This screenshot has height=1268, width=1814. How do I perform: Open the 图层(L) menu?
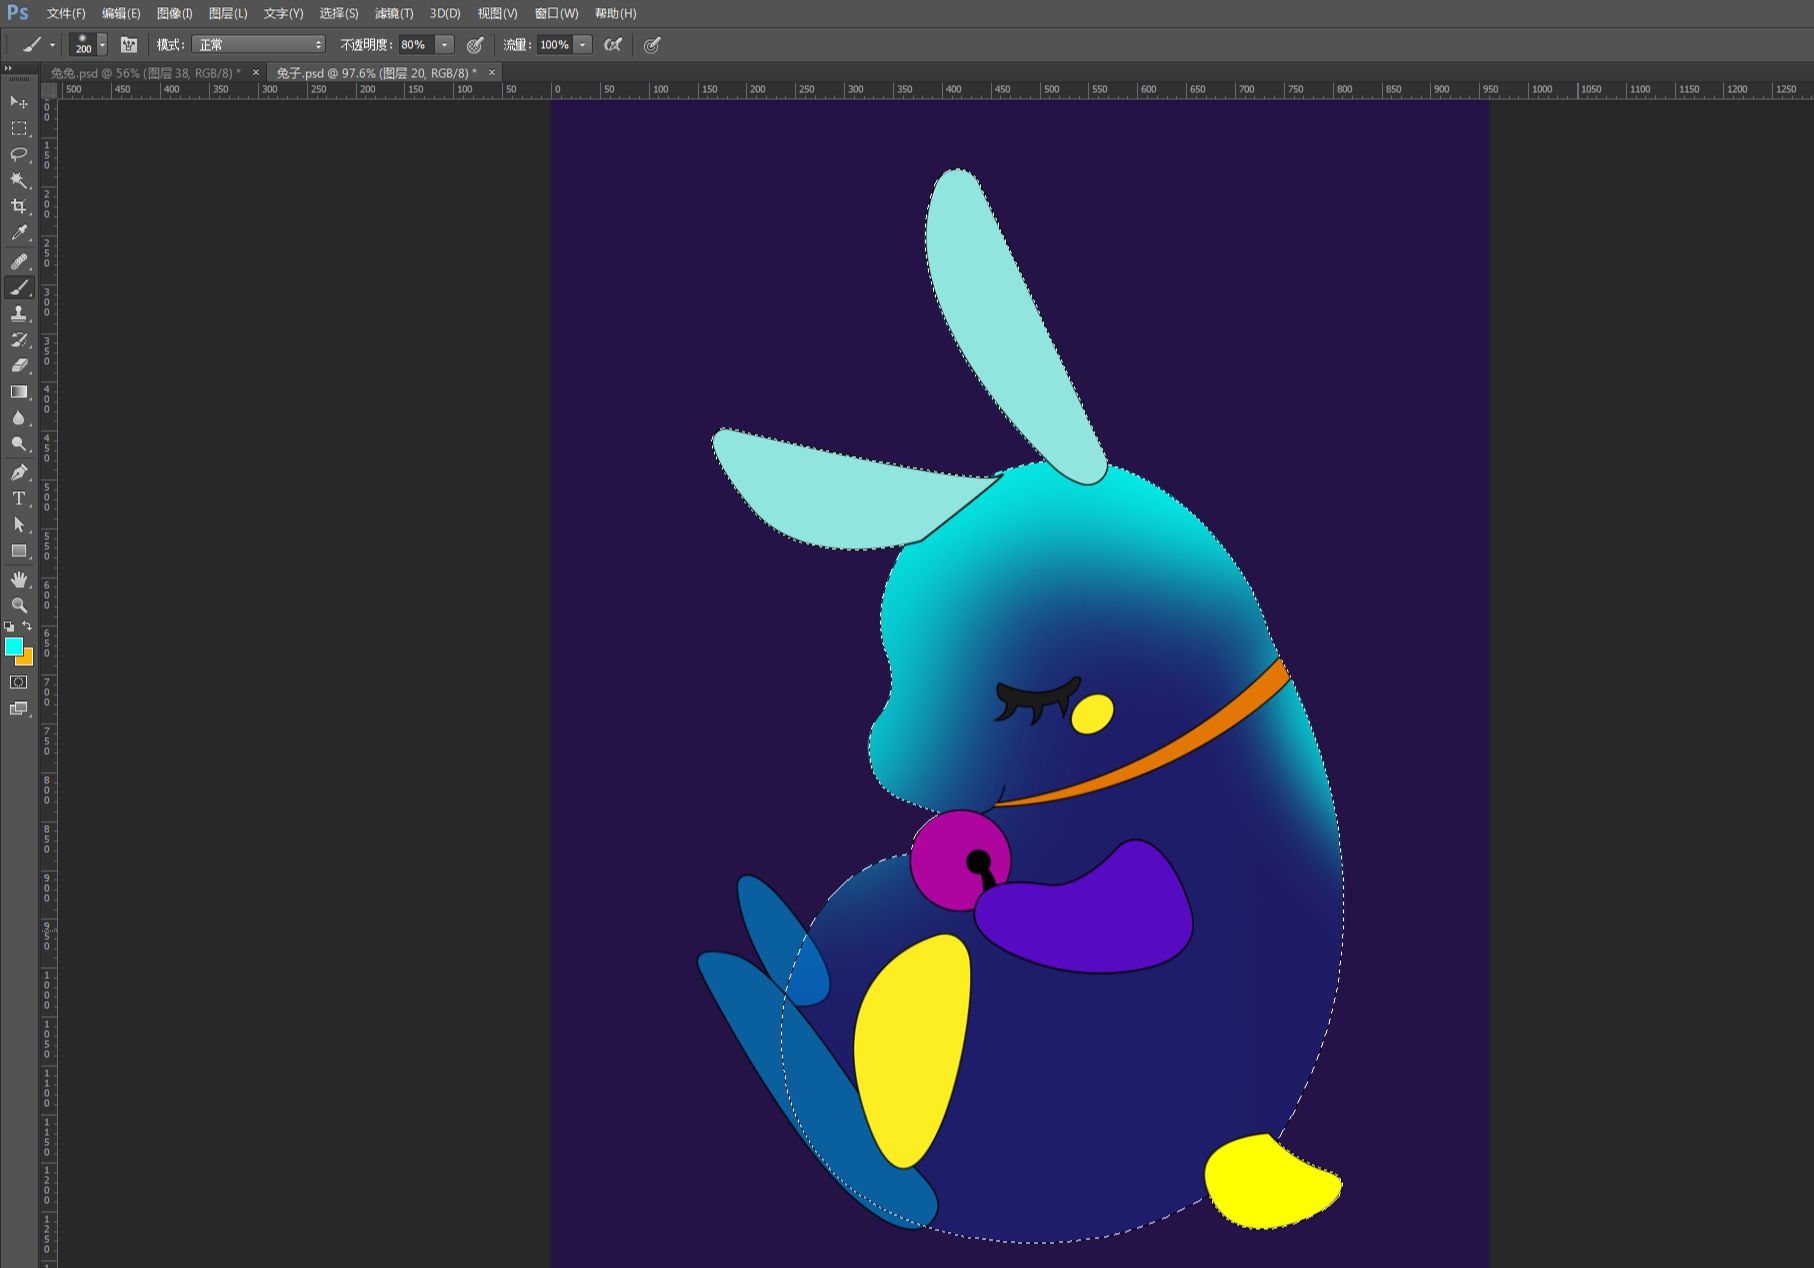pos(228,13)
